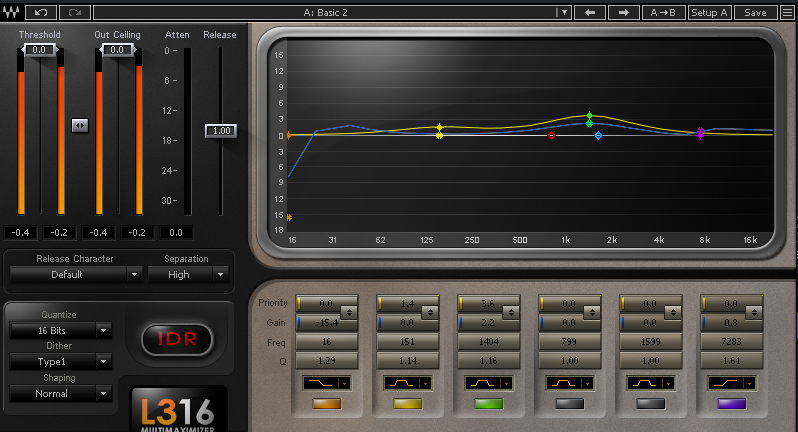Copy setup A to B
This screenshot has width=798, height=432.
click(663, 12)
